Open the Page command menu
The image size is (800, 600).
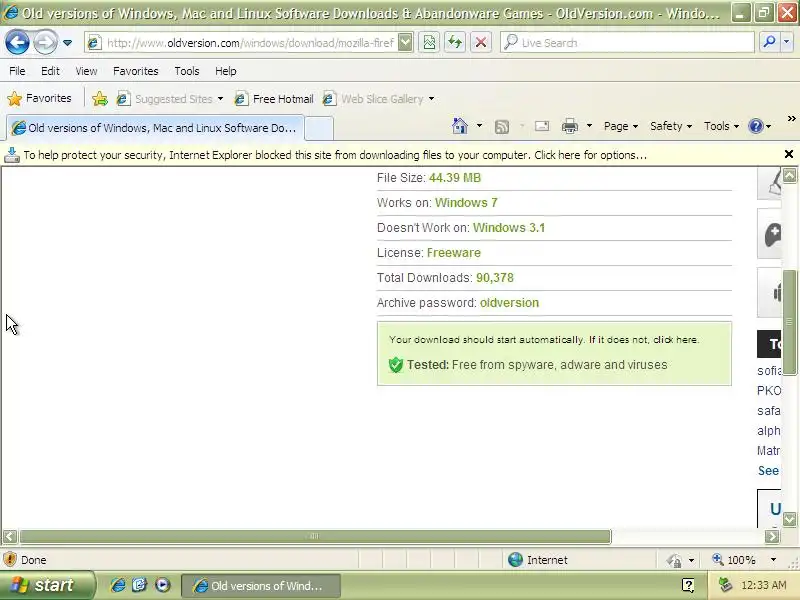coord(621,126)
